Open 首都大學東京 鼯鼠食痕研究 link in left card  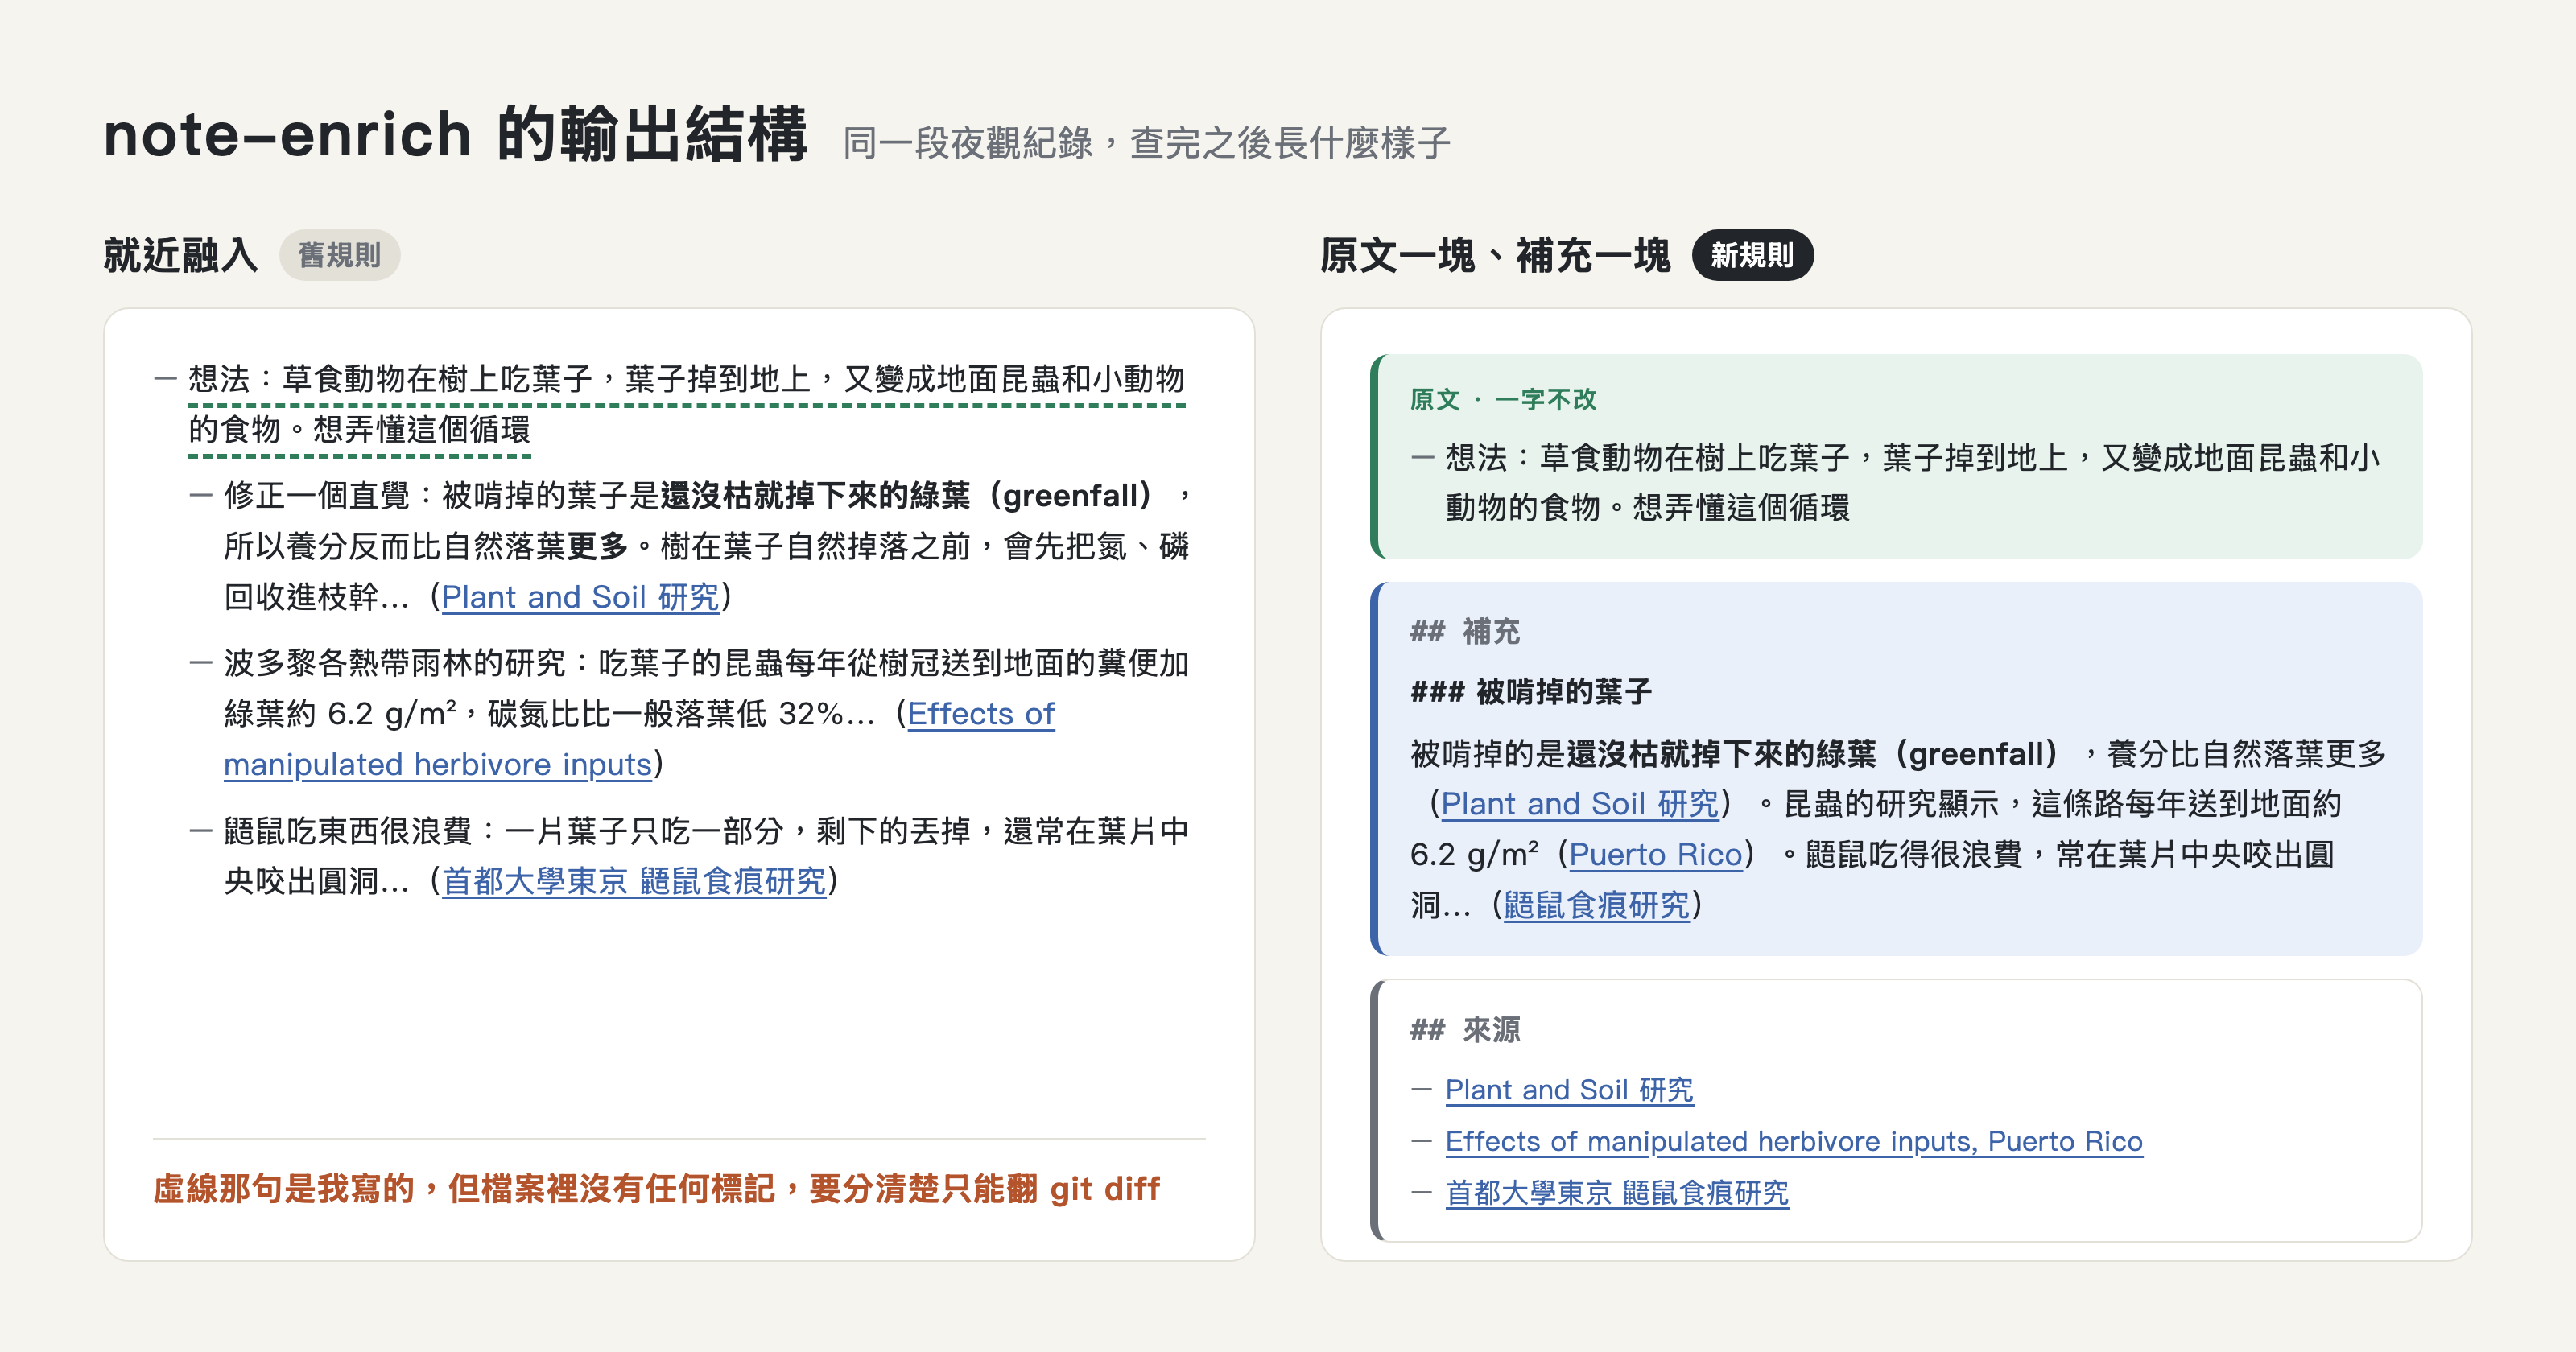click(x=634, y=881)
